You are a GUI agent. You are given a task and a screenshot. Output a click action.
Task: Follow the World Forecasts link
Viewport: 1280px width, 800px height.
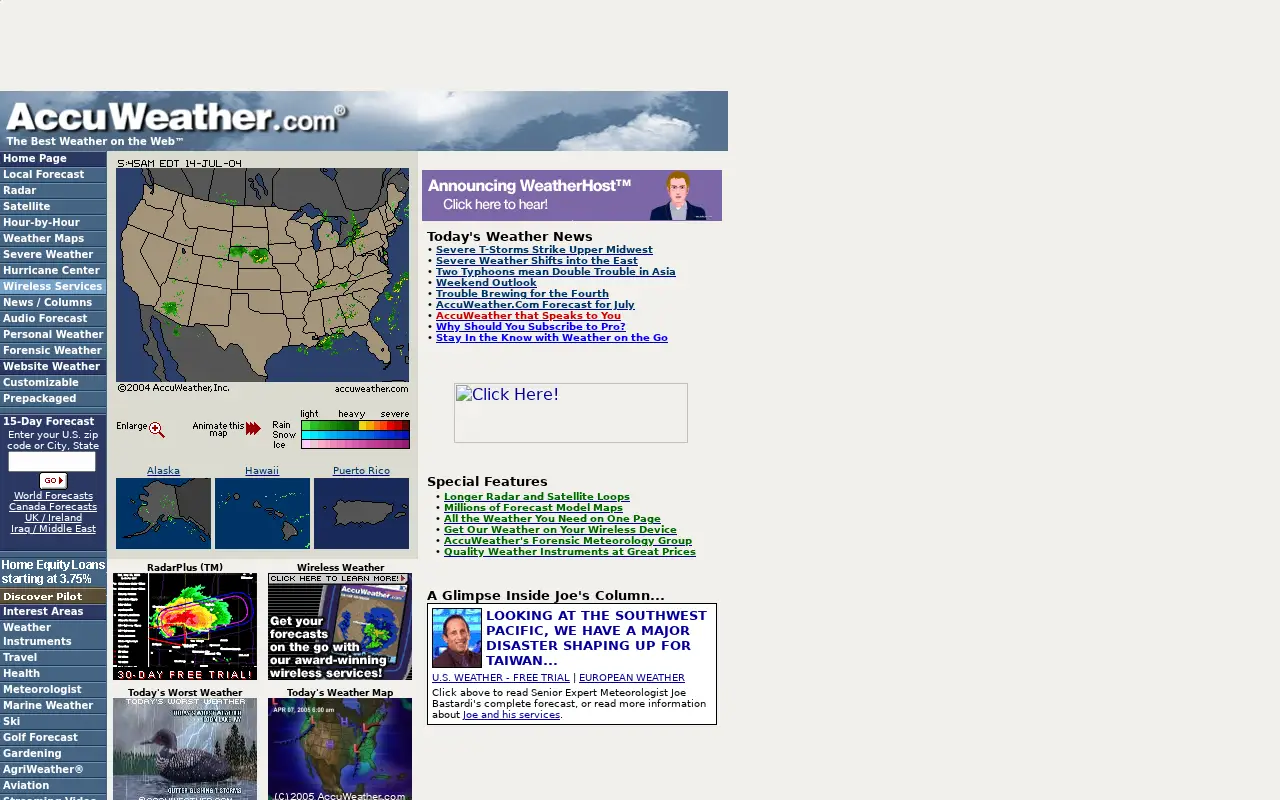[53, 496]
